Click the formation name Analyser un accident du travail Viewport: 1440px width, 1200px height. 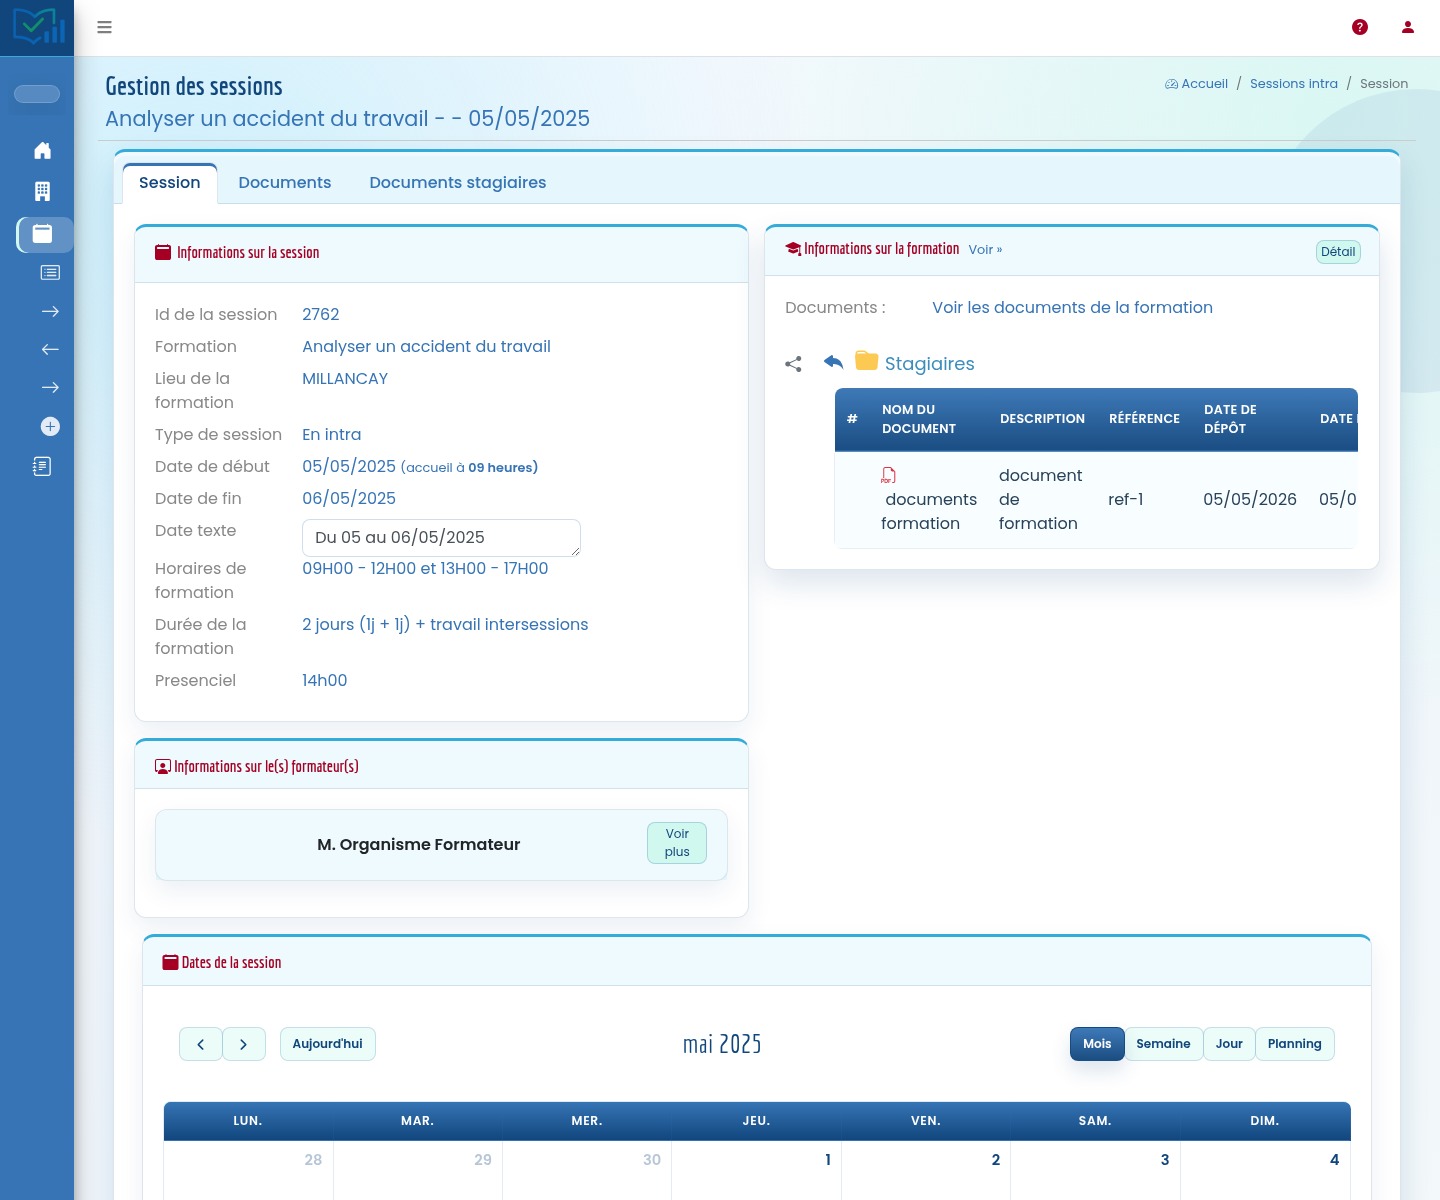pyautogui.click(x=426, y=347)
